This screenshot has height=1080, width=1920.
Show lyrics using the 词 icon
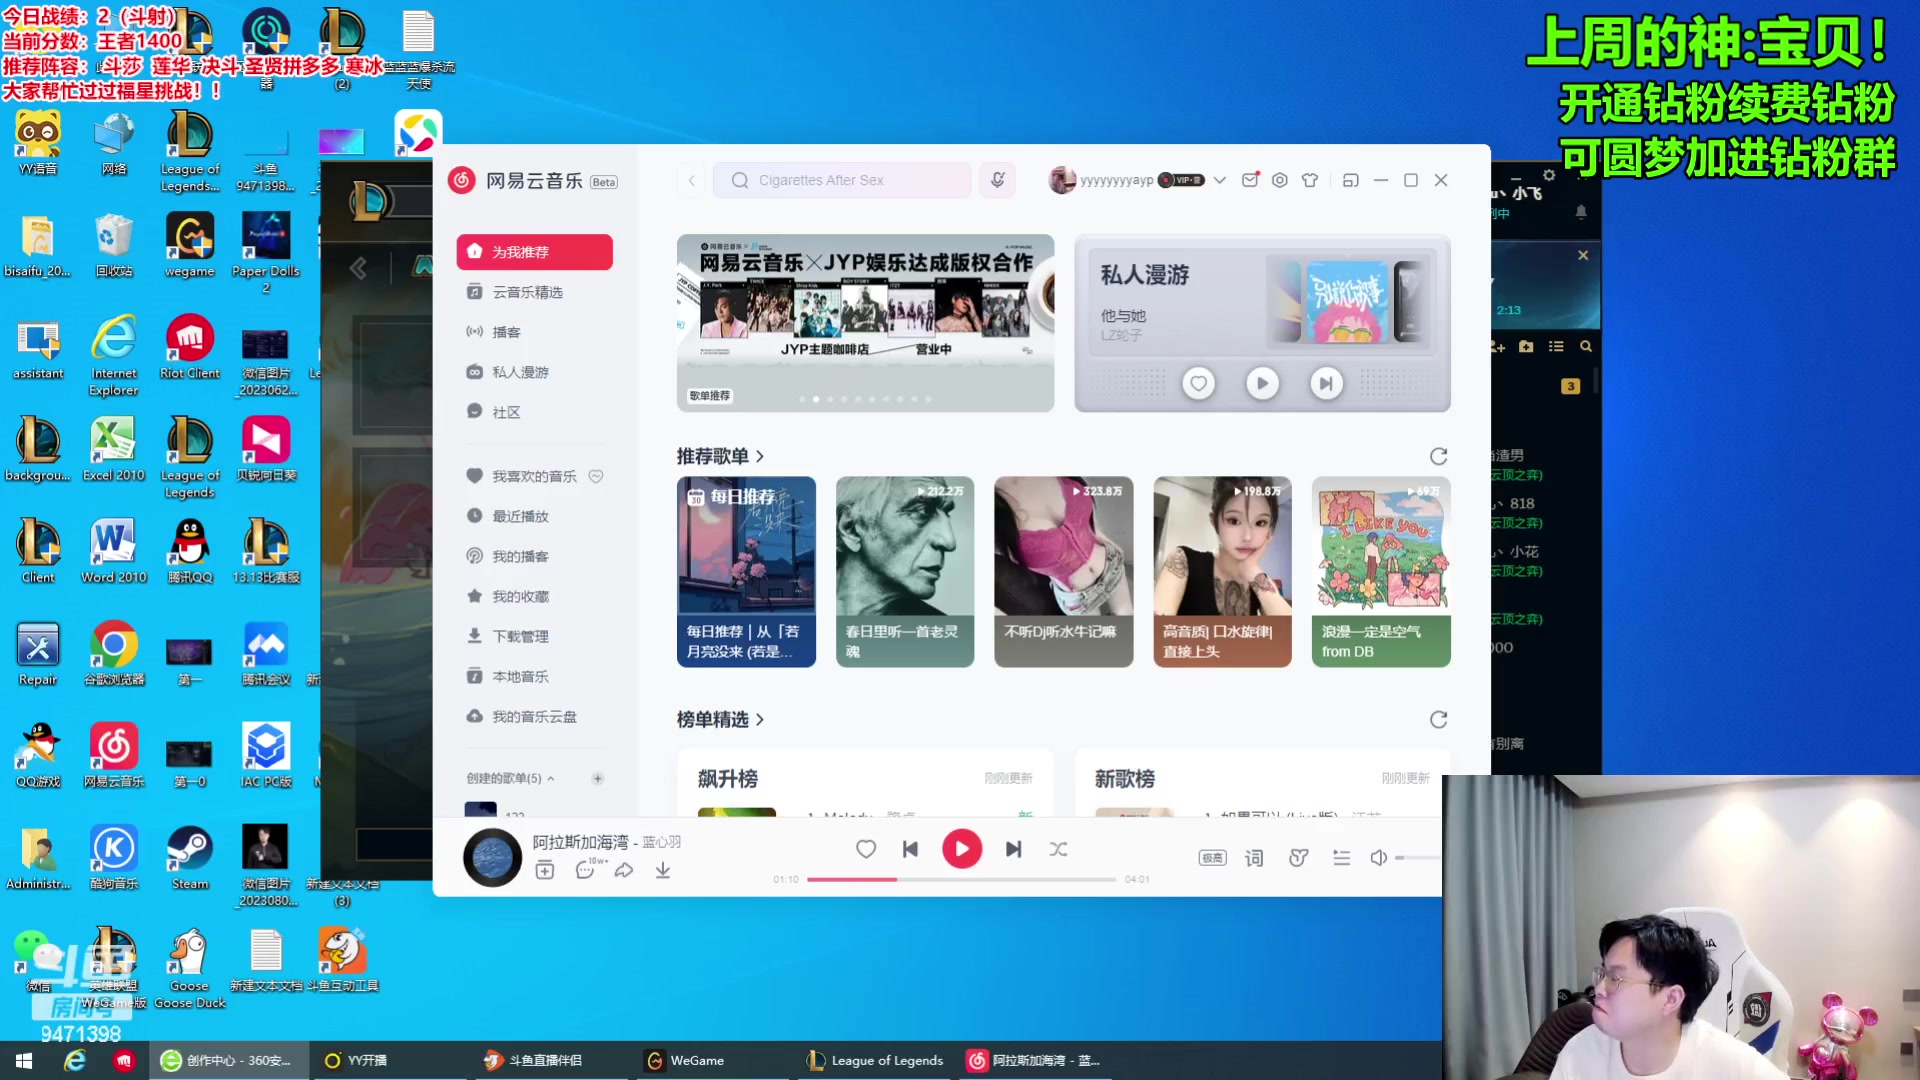(1252, 857)
